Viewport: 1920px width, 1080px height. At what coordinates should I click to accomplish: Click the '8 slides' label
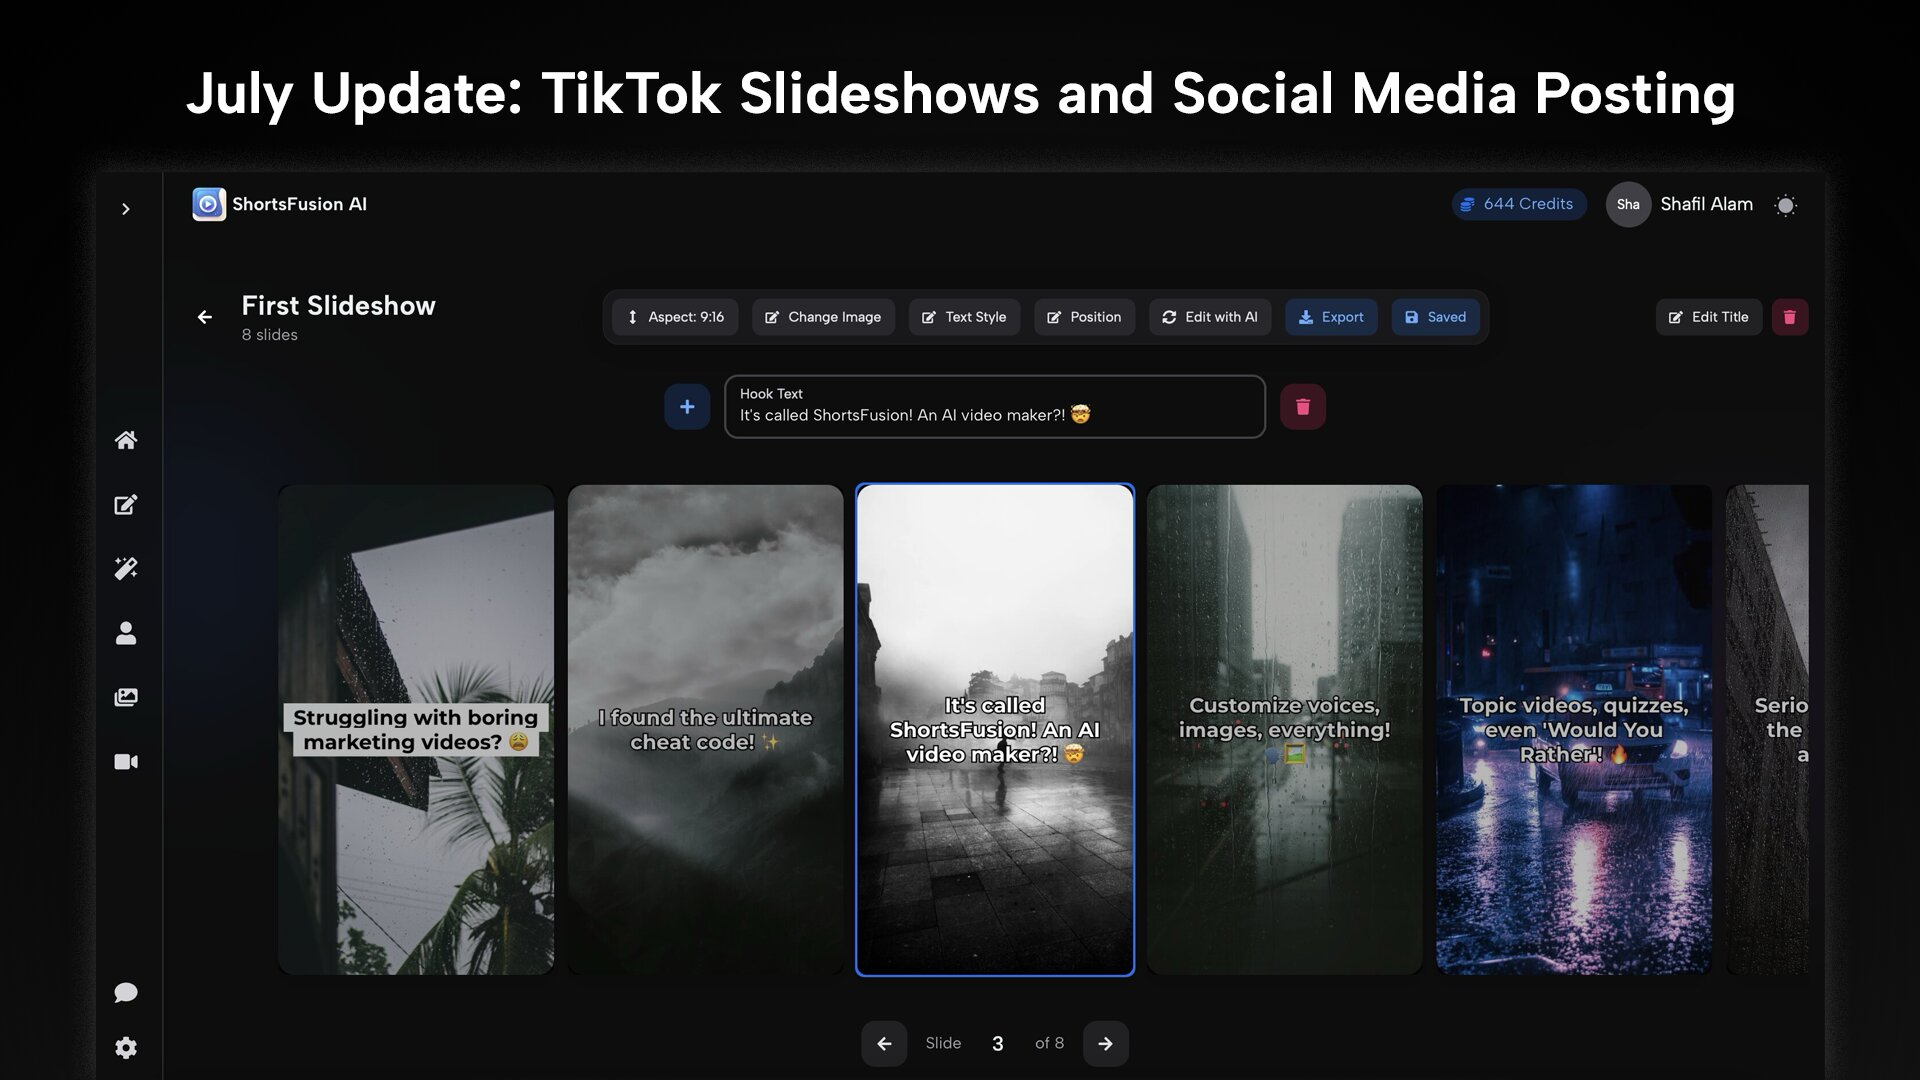click(x=270, y=335)
